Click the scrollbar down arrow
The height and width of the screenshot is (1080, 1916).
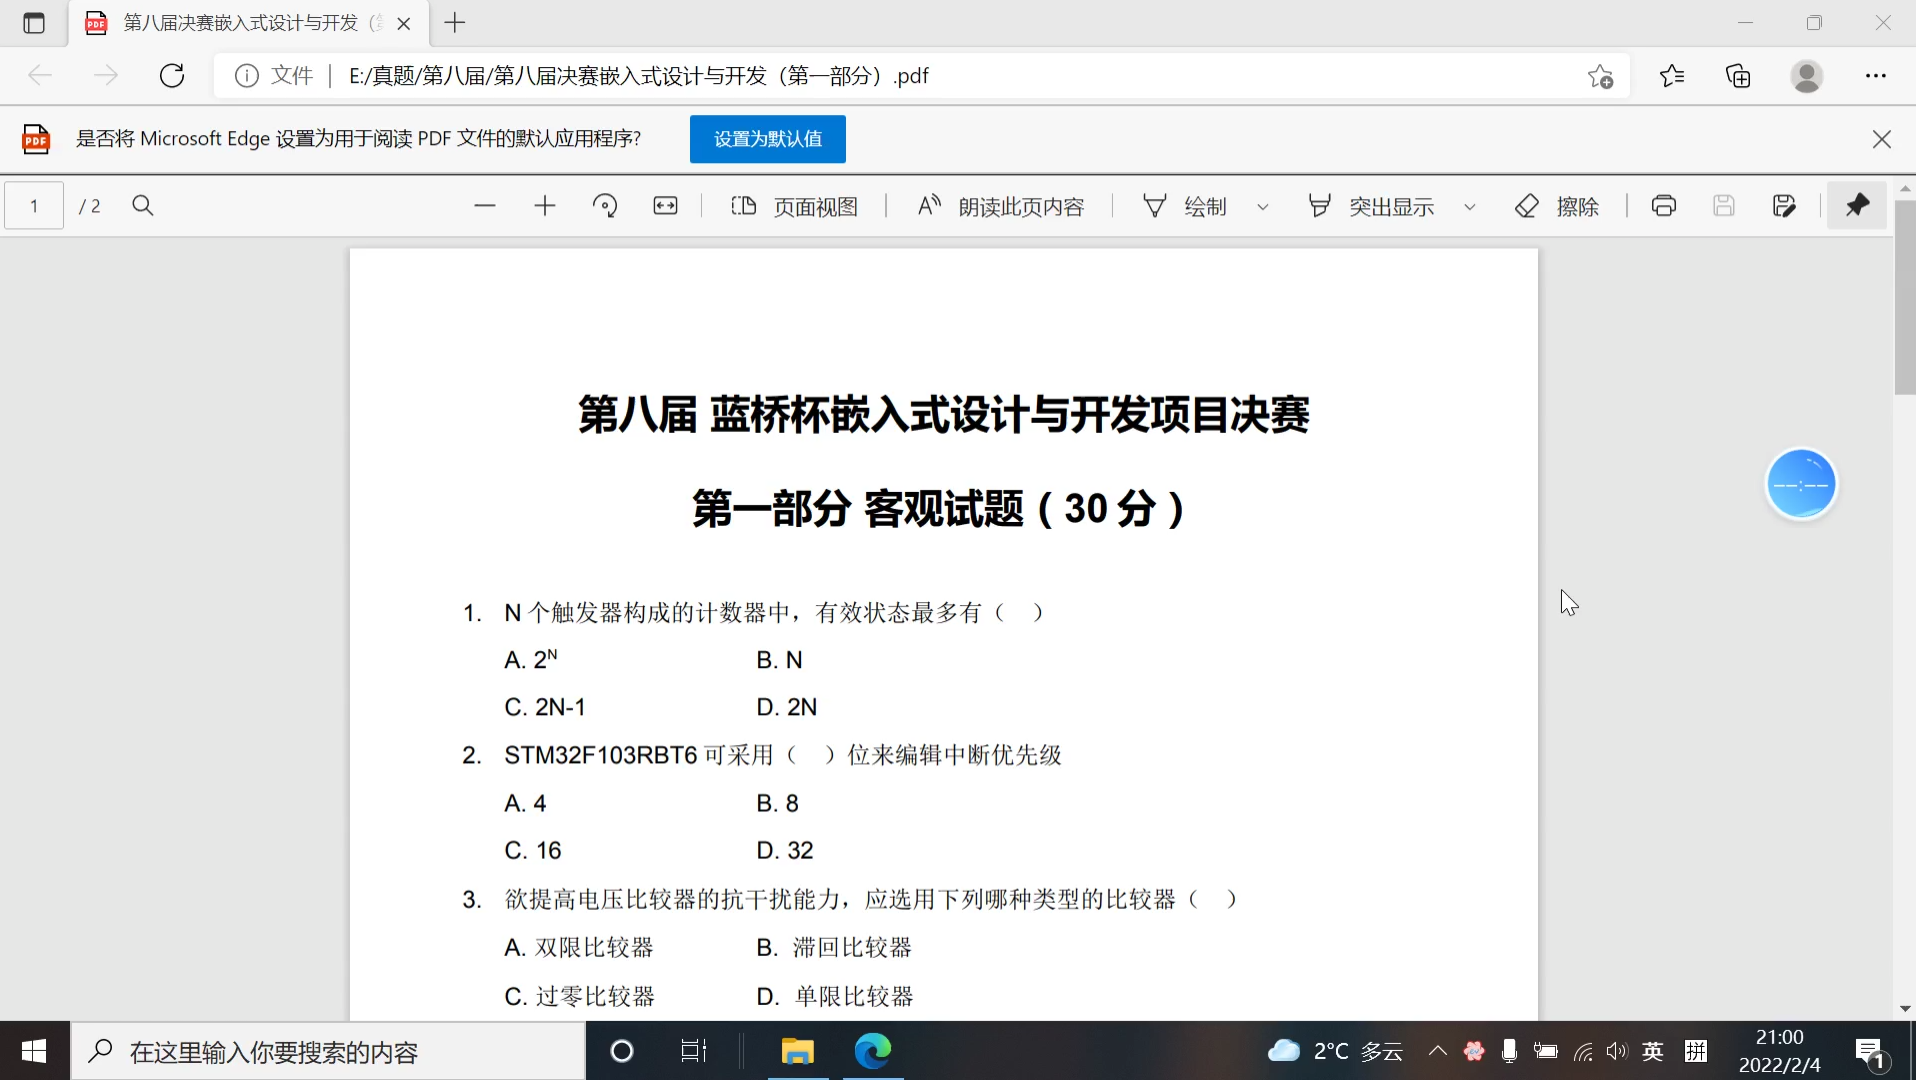1904,1009
